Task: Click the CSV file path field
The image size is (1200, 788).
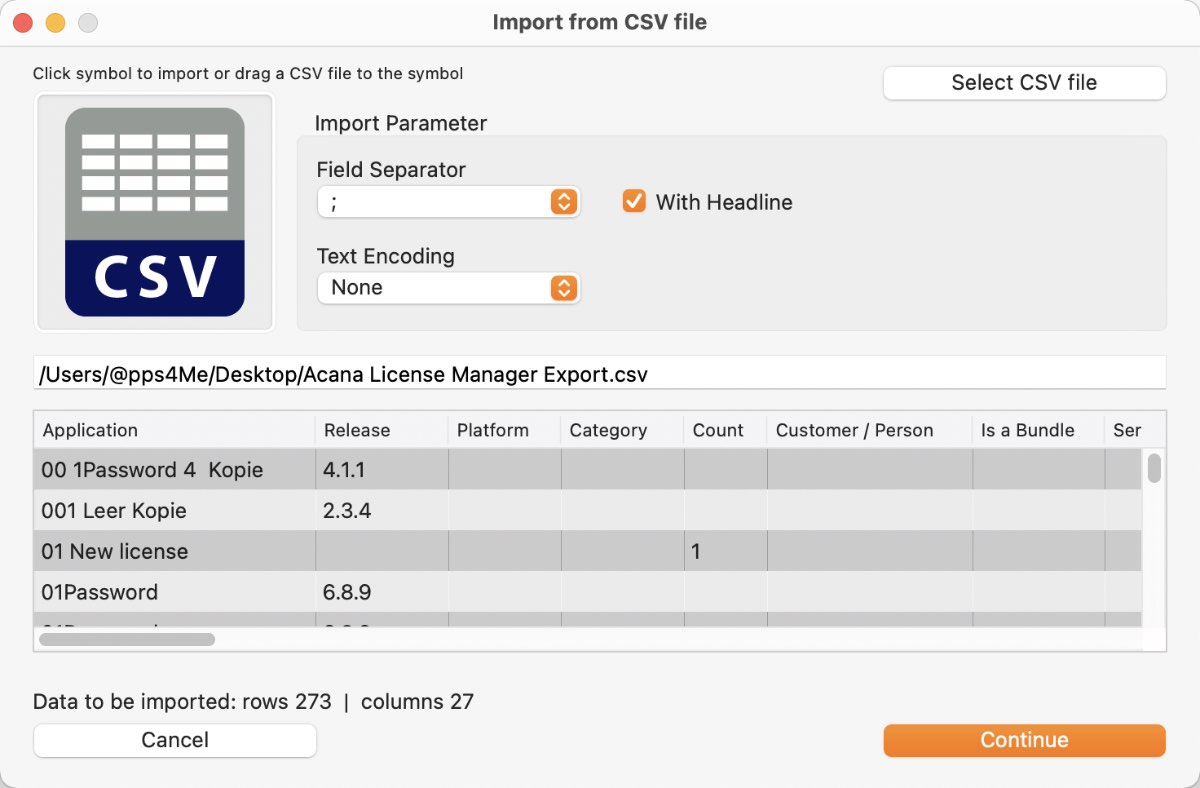Action: point(600,375)
